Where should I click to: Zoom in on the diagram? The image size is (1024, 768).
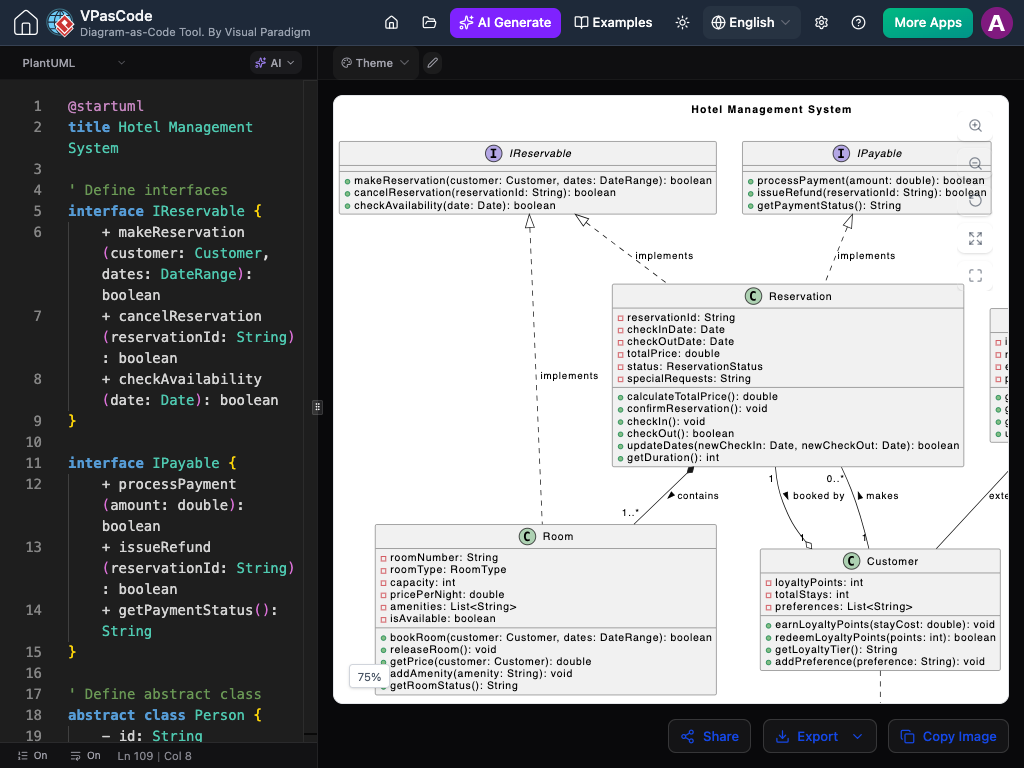pyautogui.click(x=975, y=125)
